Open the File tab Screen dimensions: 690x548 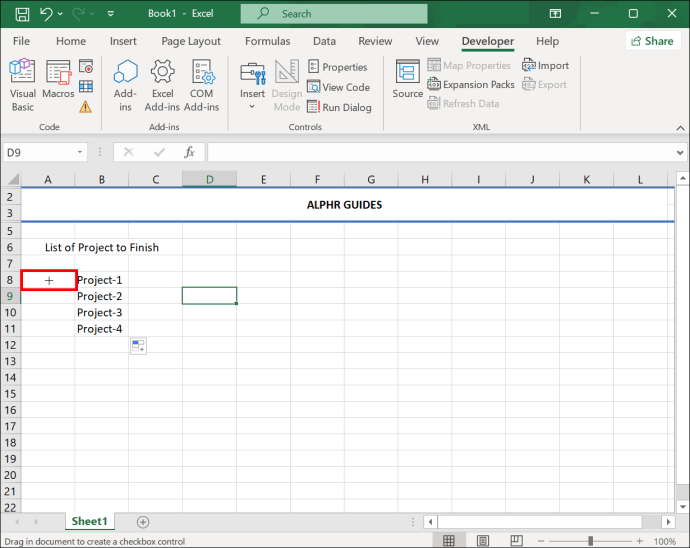pos(22,41)
